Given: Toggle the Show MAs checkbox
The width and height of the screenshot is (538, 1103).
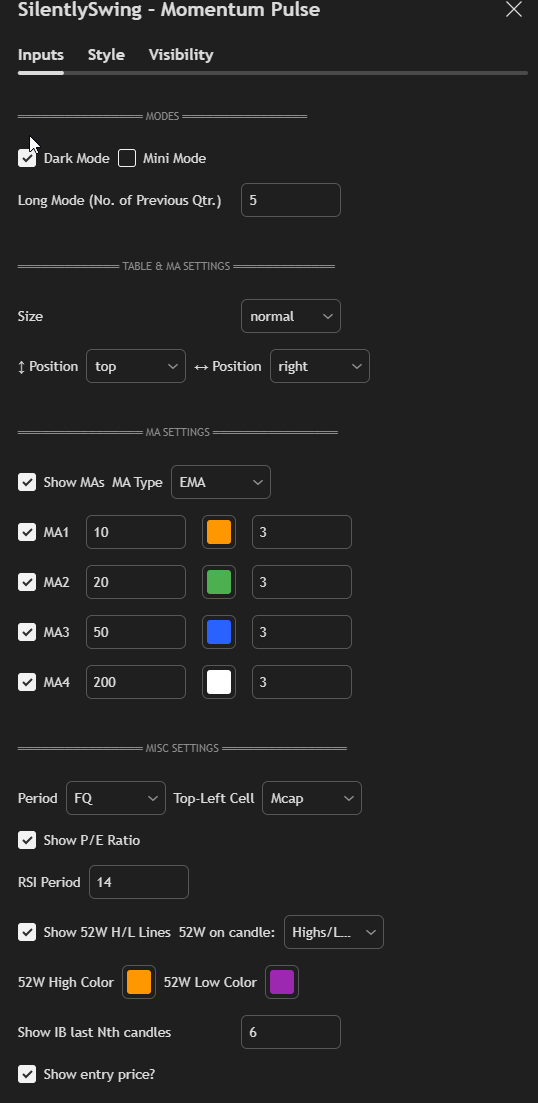Looking at the screenshot, I should click(27, 483).
